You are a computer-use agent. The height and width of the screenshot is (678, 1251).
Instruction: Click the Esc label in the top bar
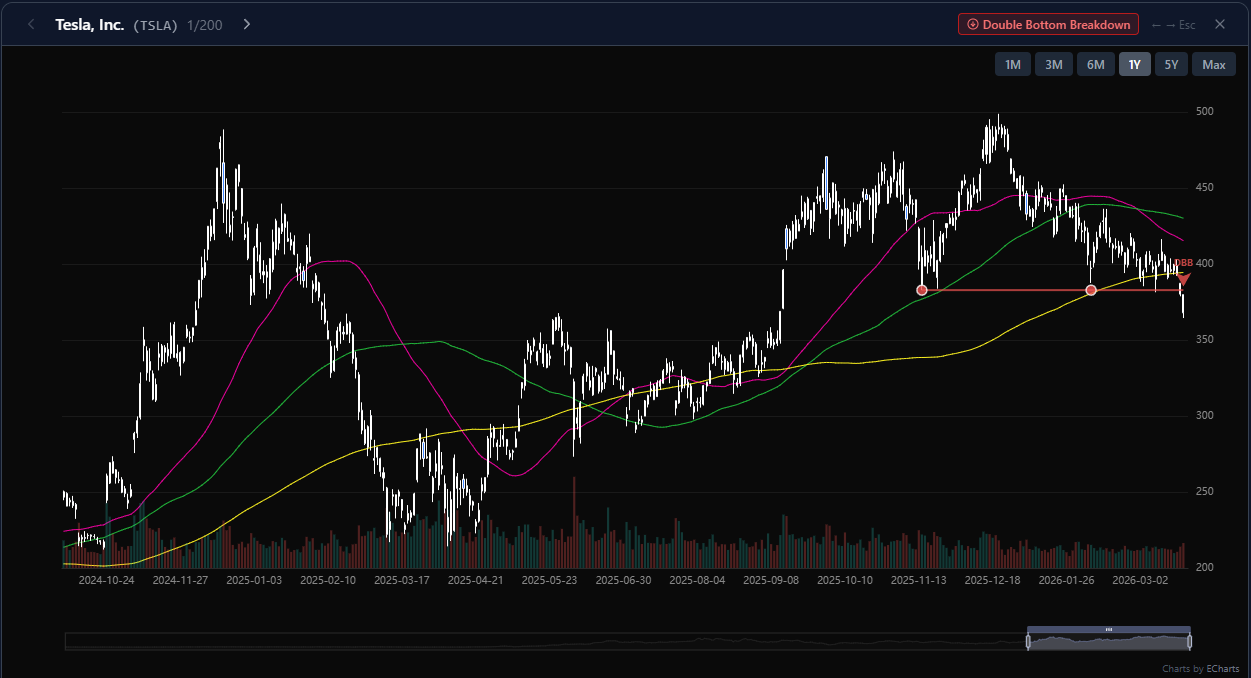tap(1187, 24)
